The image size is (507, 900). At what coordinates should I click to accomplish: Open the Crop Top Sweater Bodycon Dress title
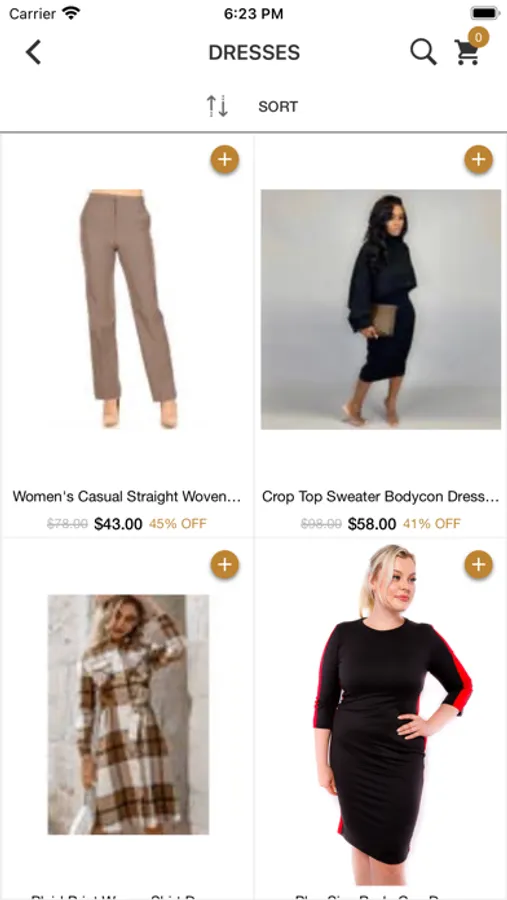[381, 496]
